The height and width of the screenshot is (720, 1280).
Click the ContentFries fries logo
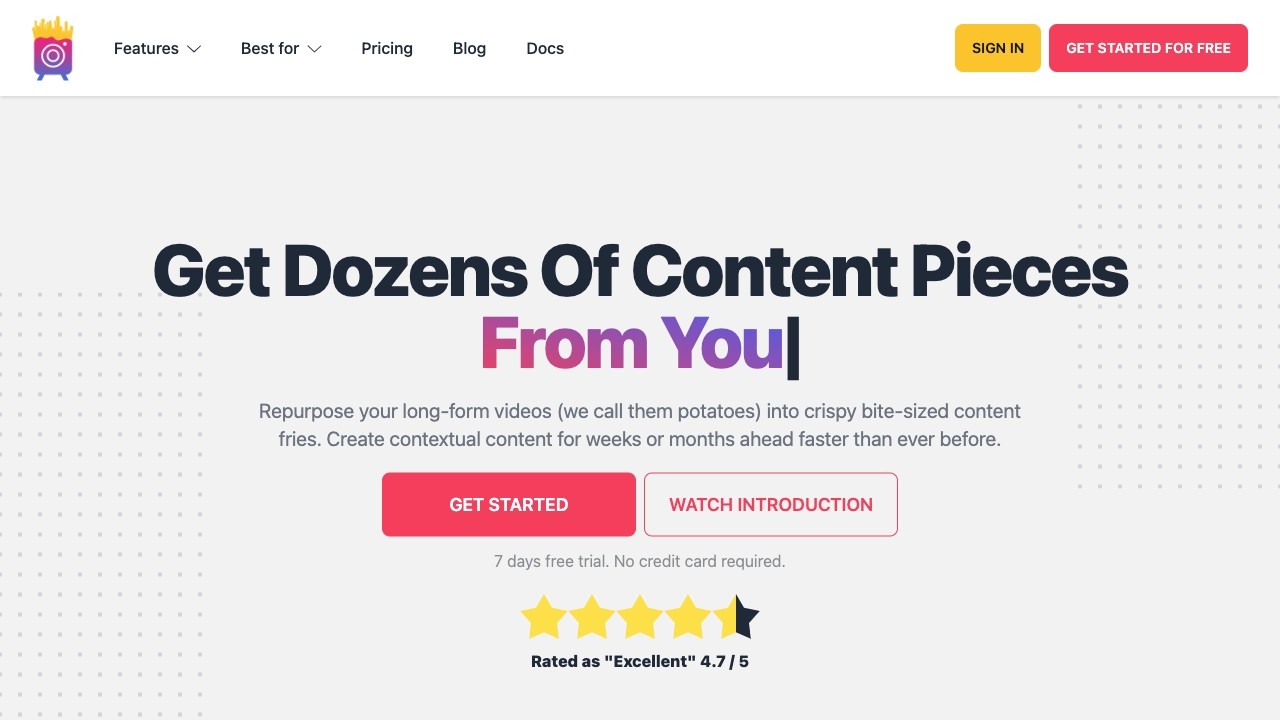coord(52,48)
